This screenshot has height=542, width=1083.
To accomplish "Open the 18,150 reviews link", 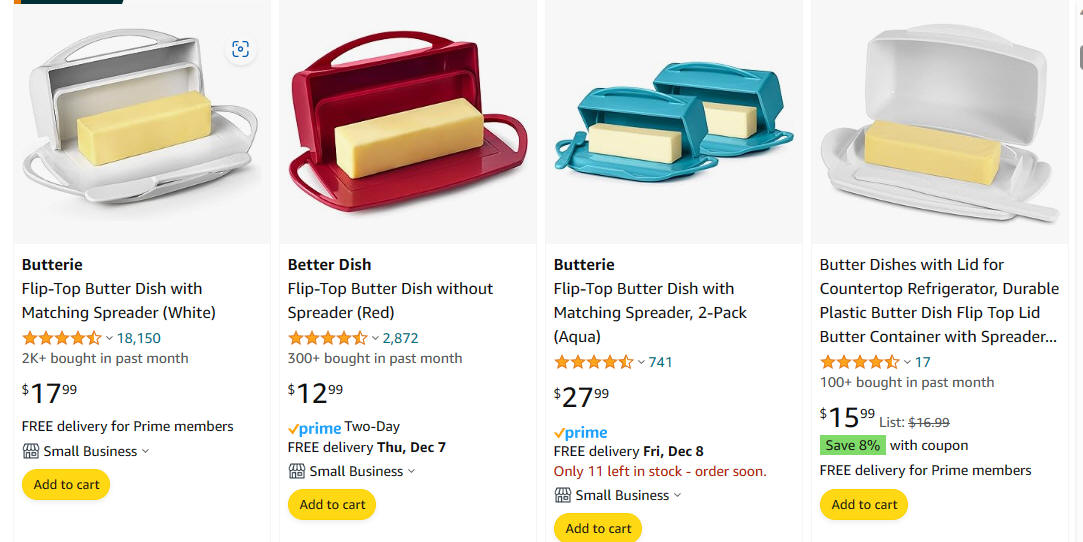I will [x=139, y=338].
